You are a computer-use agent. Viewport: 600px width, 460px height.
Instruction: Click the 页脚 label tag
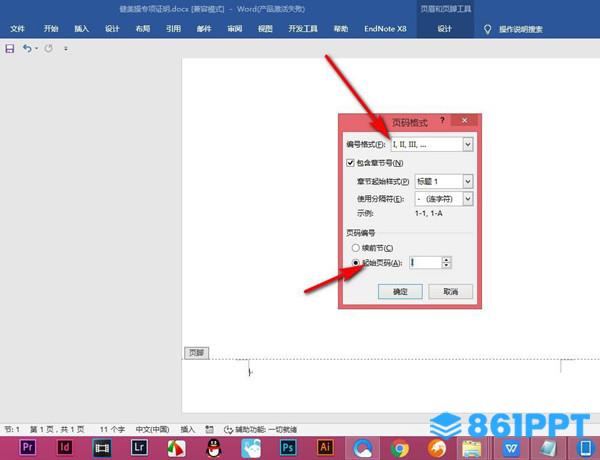click(197, 353)
